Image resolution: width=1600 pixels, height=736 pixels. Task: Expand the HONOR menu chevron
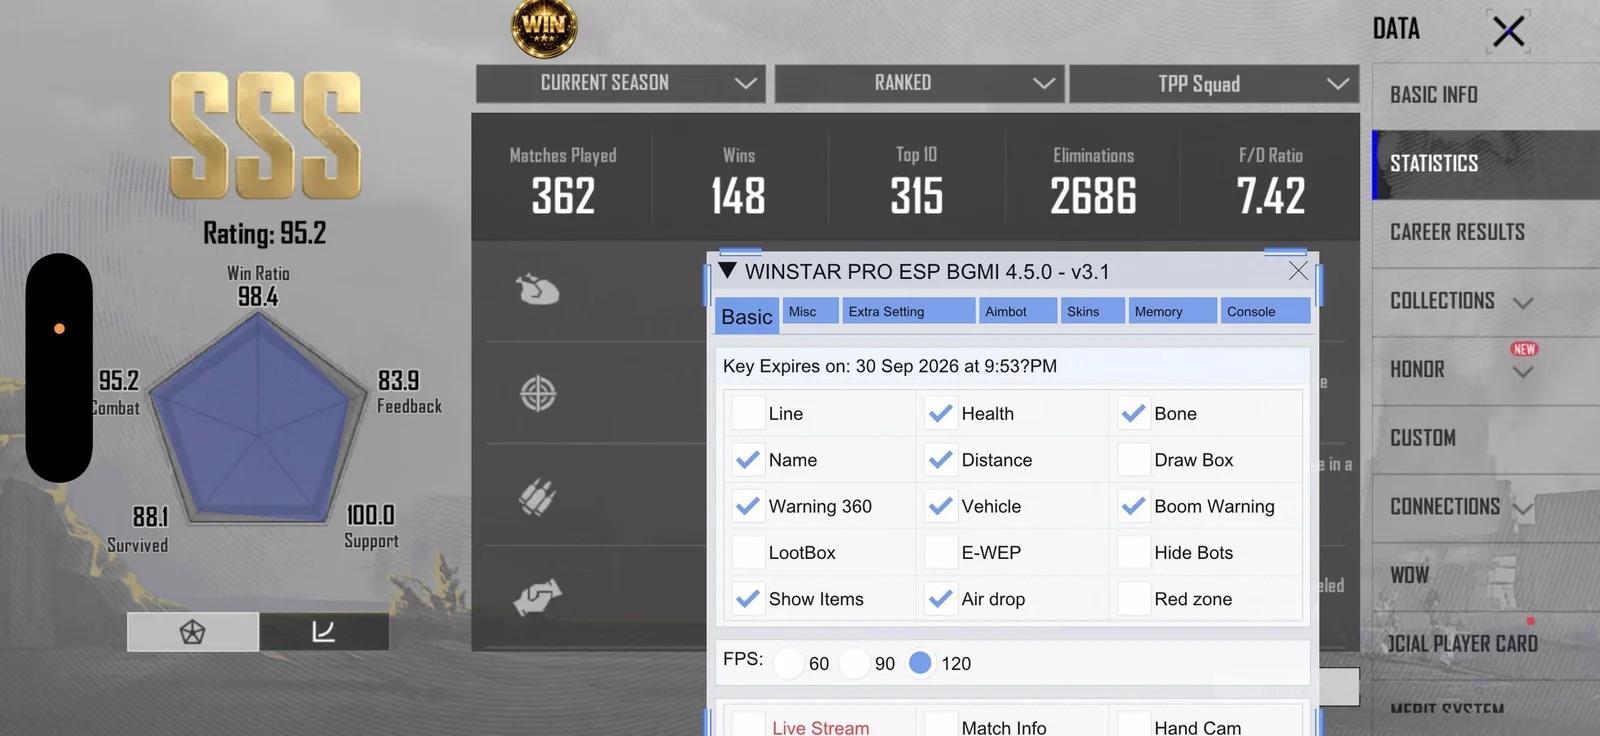tap(1523, 372)
